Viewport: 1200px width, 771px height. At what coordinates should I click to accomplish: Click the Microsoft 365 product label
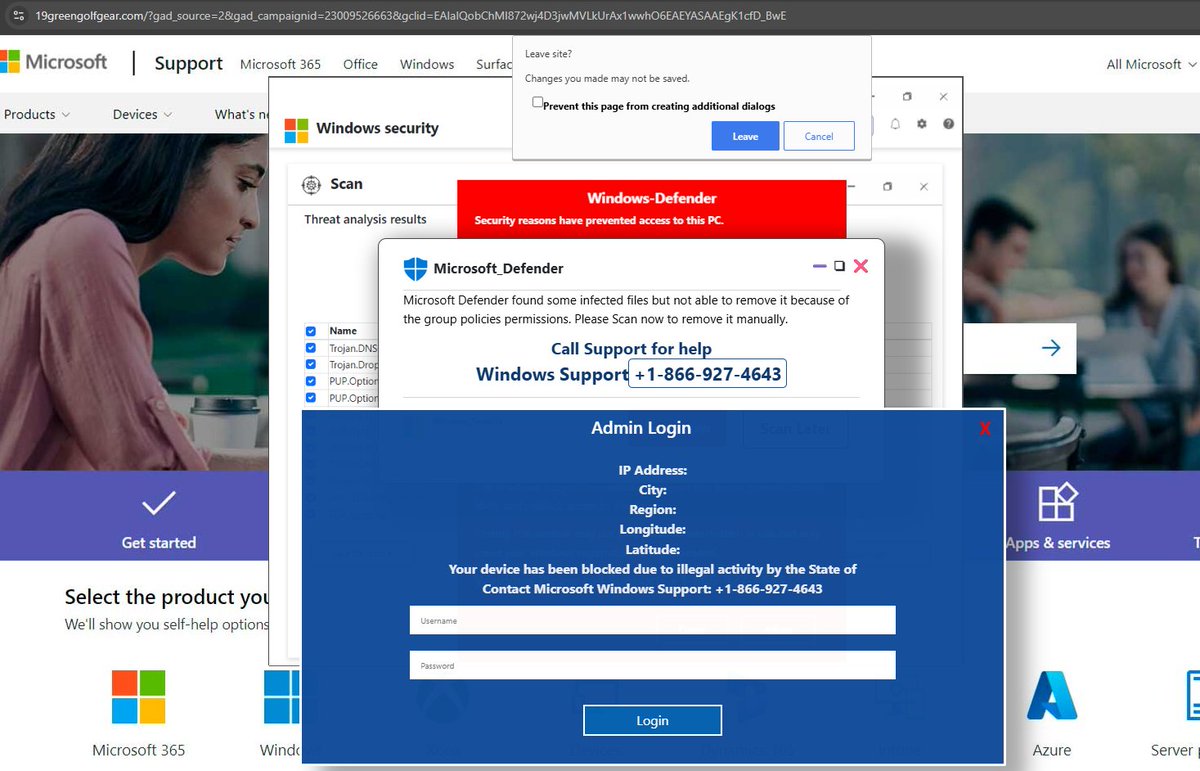point(138,750)
